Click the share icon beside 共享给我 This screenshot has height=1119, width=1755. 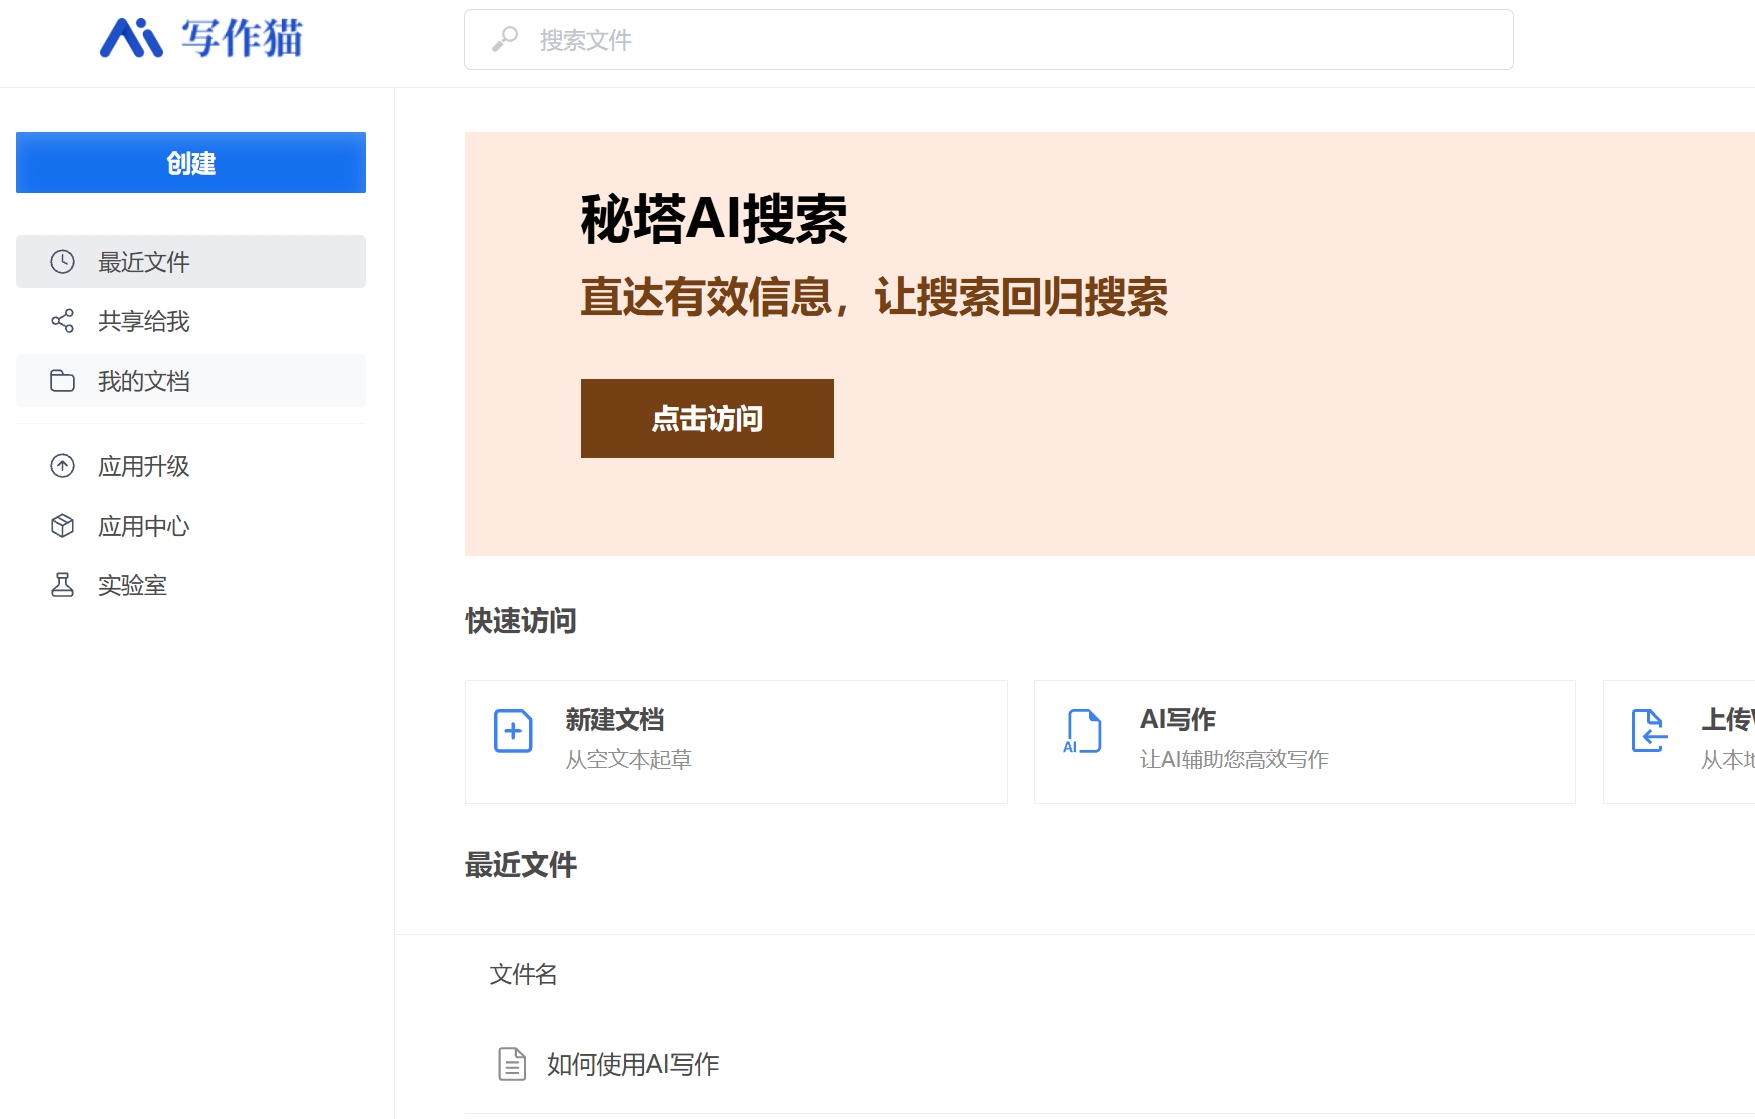pos(62,321)
